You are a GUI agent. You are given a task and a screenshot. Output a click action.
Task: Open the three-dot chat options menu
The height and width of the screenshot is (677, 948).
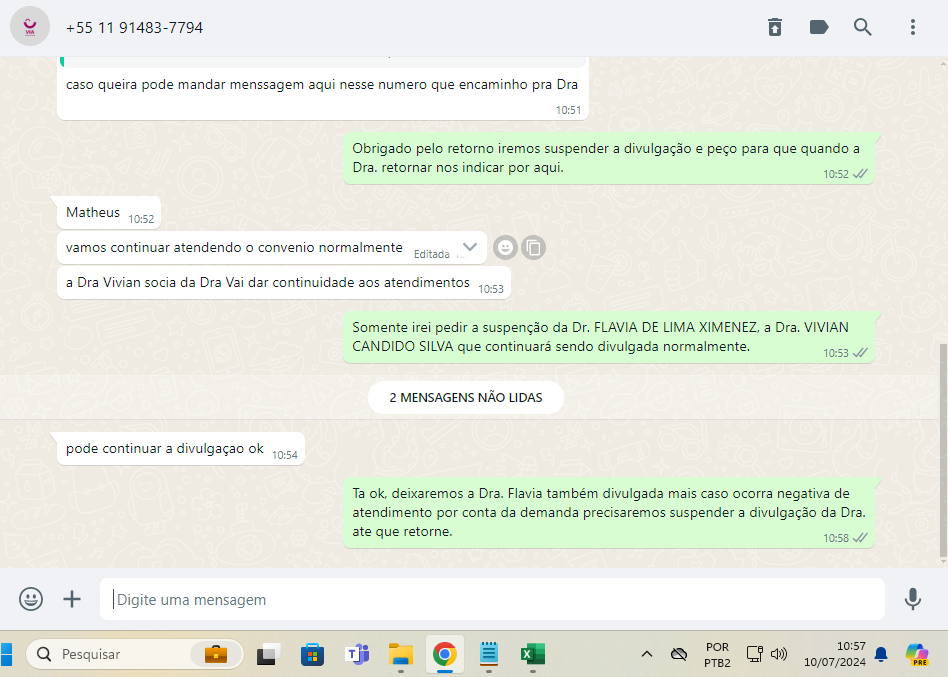pos(913,27)
